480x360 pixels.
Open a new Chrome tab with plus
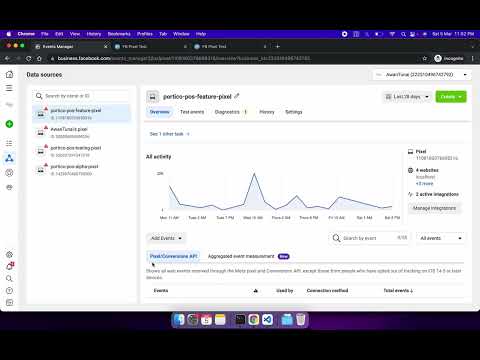click(277, 46)
